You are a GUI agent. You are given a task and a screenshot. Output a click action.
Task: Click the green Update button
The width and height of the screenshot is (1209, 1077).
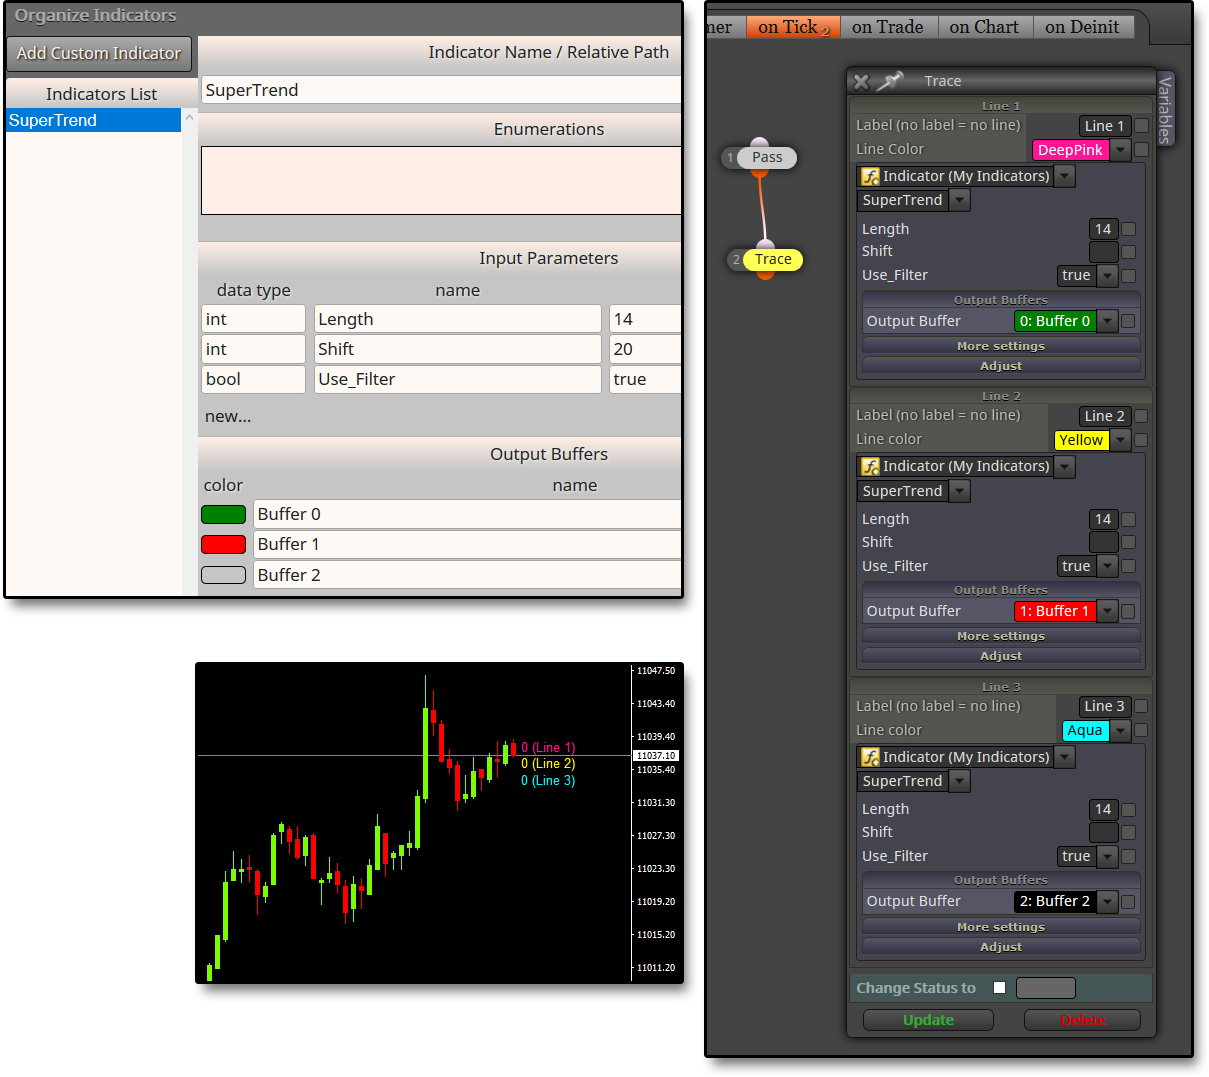tap(928, 1020)
